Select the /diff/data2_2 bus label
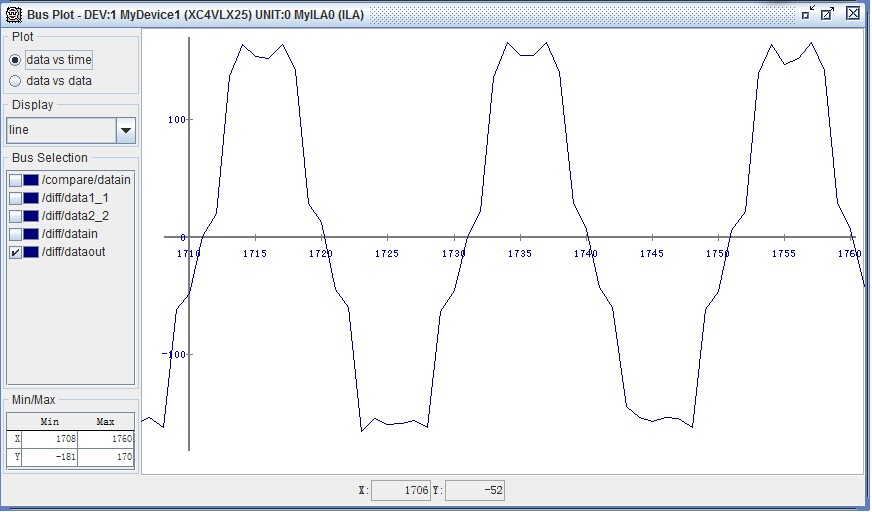This screenshot has height=512, width=872. point(75,216)
